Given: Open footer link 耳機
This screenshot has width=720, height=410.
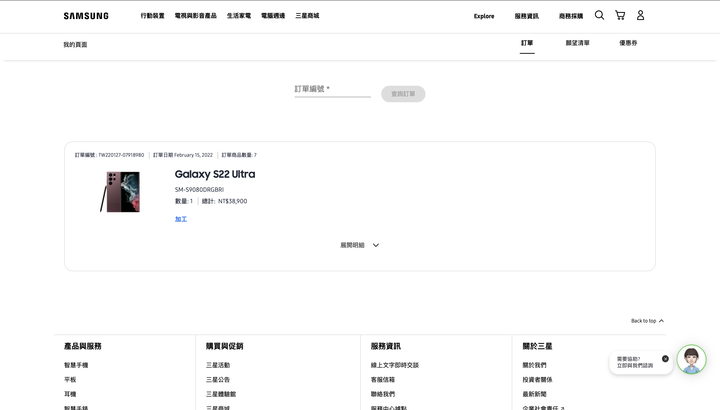Looking at the screenshot, I should point(70,394).
